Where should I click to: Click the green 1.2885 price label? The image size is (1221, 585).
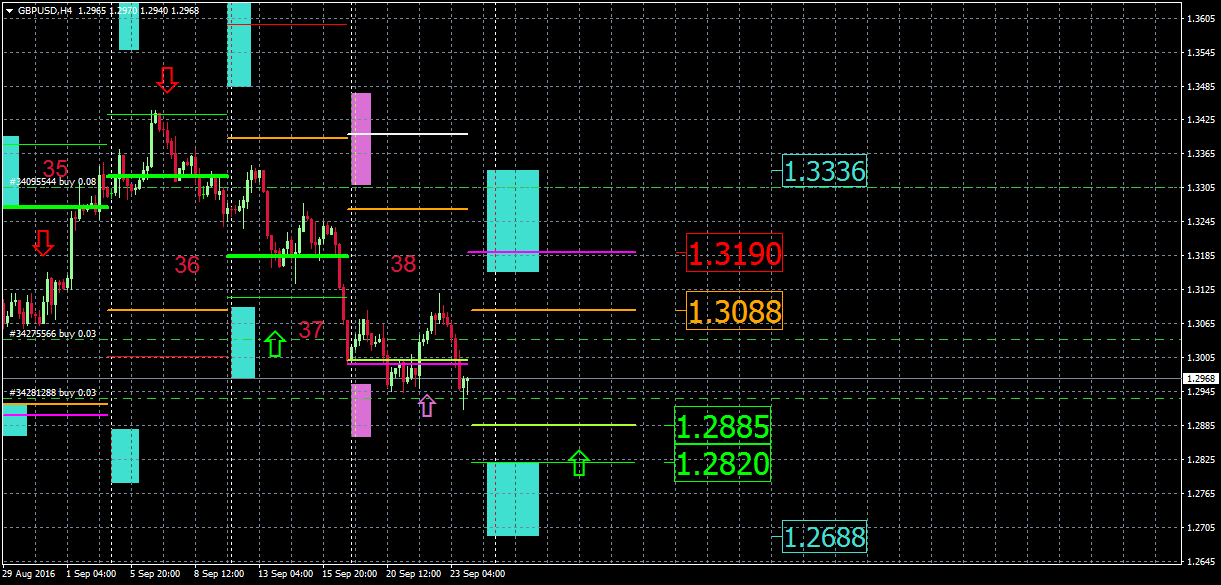(x=723, y=428)
